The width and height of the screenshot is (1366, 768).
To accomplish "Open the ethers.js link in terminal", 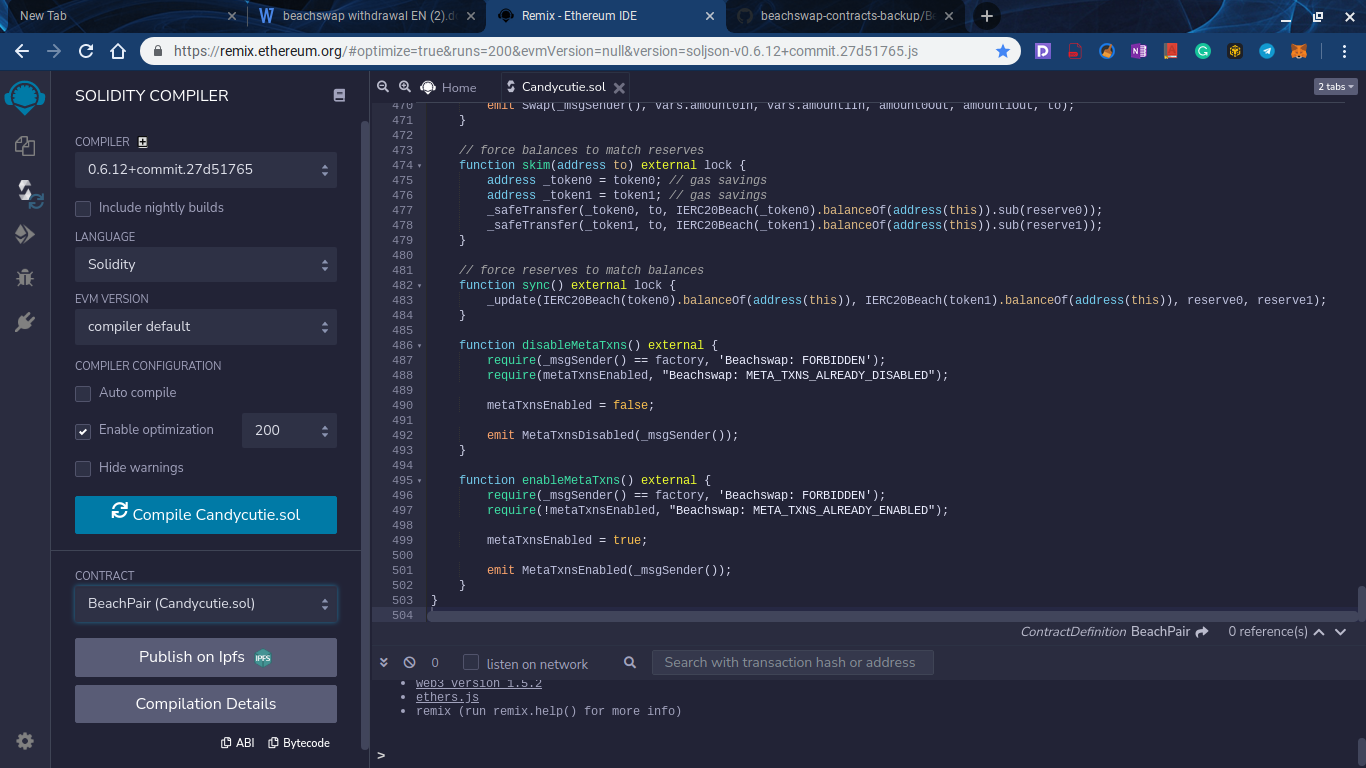I will [x=447, y=697].
